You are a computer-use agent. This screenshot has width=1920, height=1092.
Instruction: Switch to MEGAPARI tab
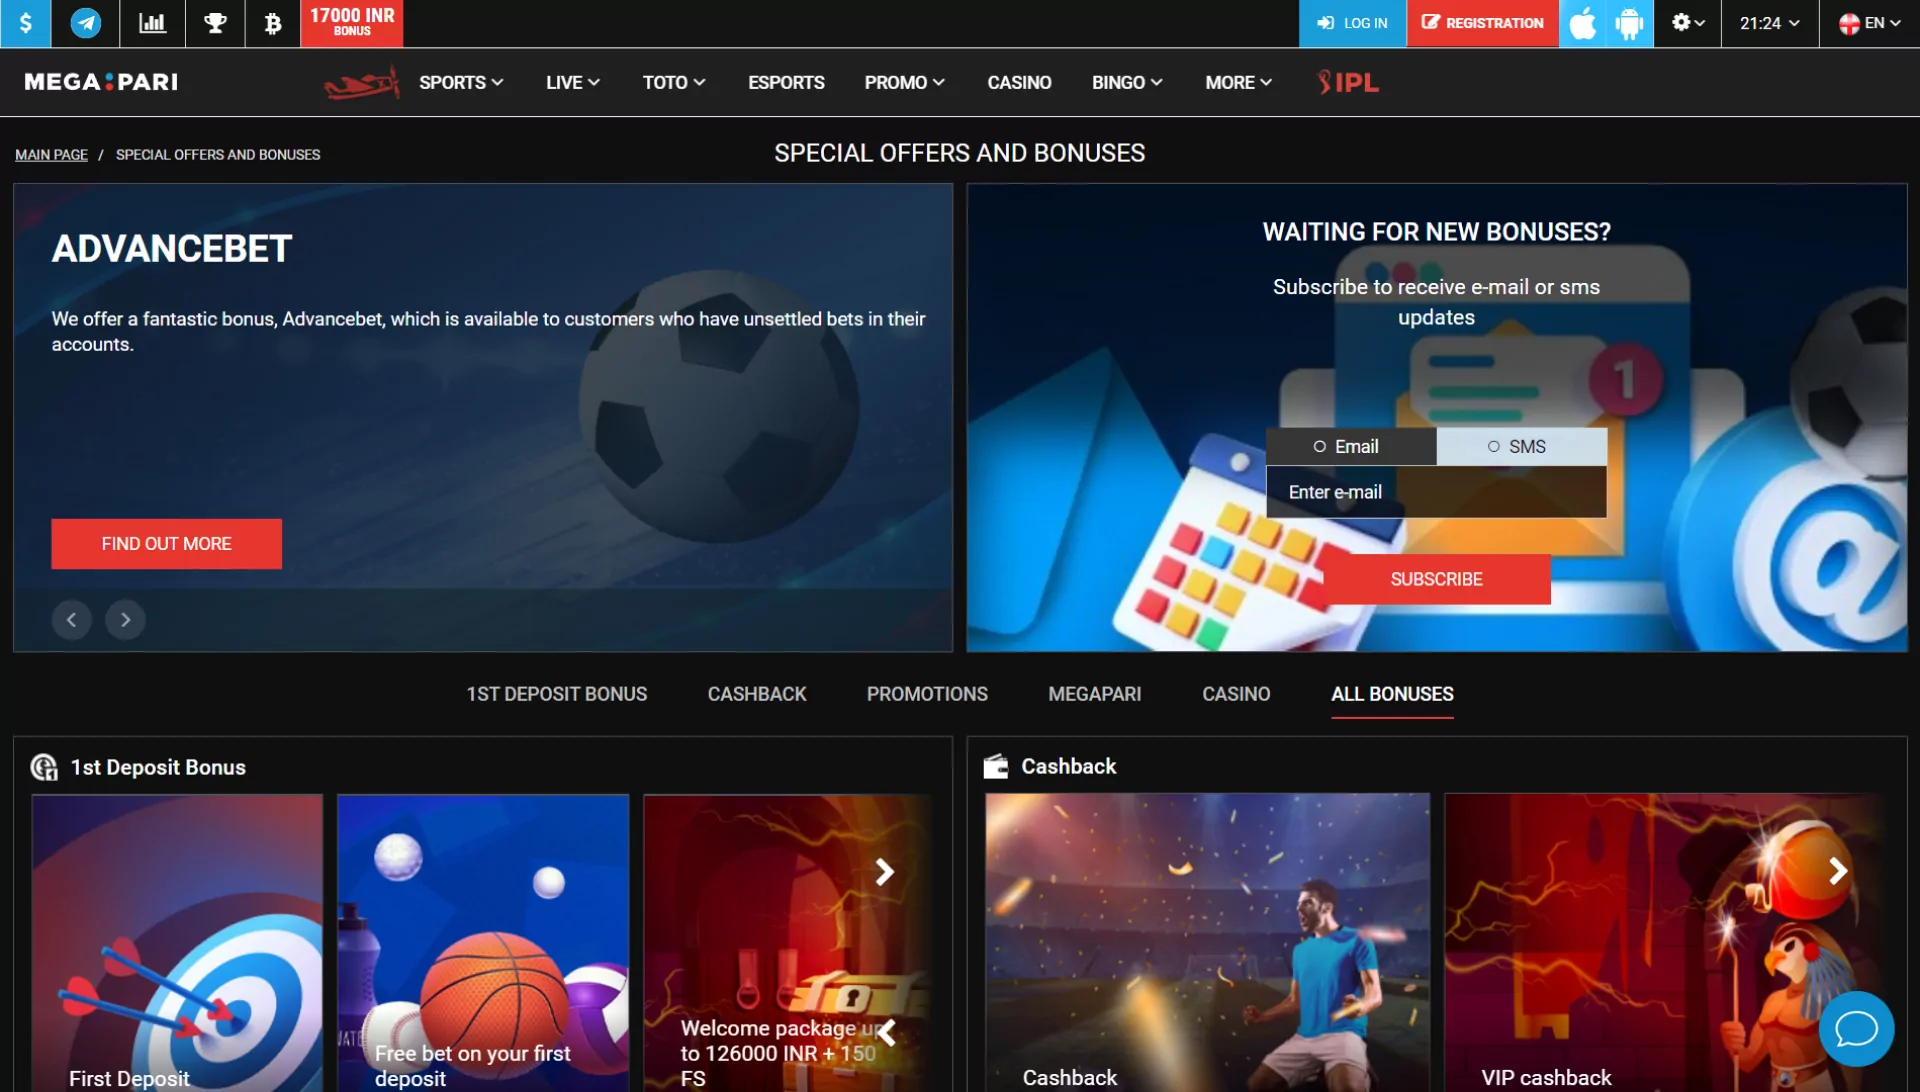pos(1094,694)
